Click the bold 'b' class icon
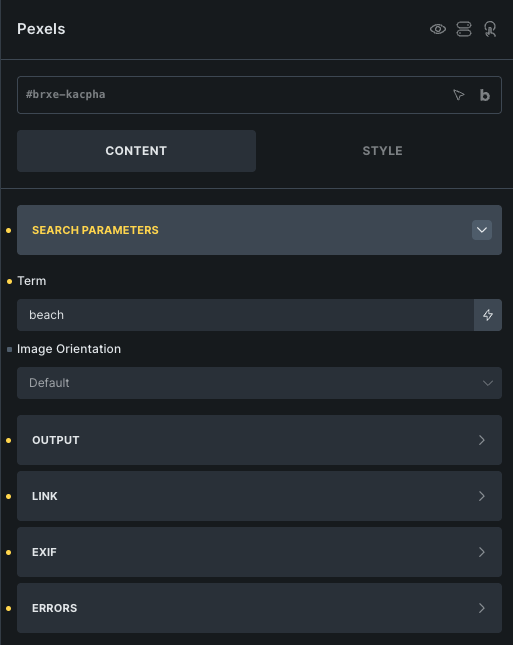513x645 pixels. 485,95
